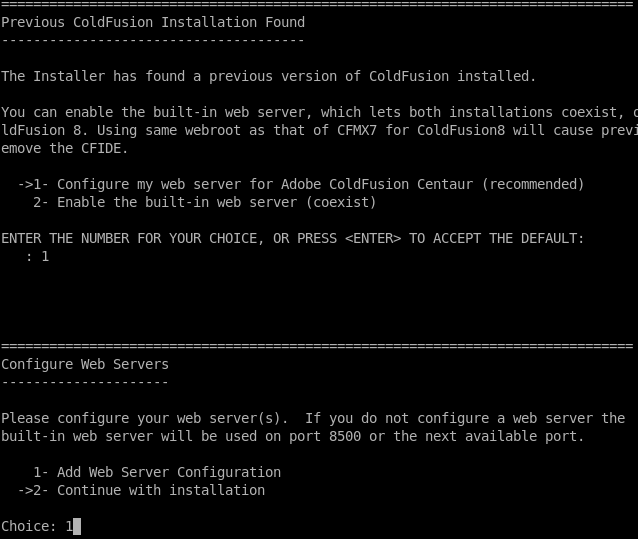Click the 'ENTER THE NUMBER FOR YOUR CHOICE' prompt line
This screenshot has width=638, height=539.
coord(293,238)
